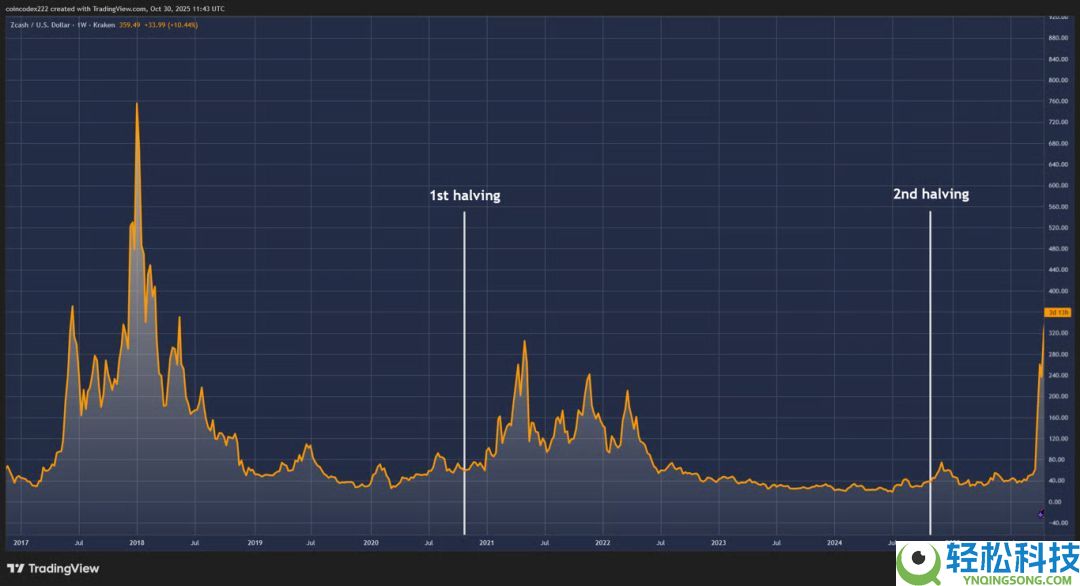1080x586 pixels.
Task: Click the 880.00 price axis label
Action: 1057,38
